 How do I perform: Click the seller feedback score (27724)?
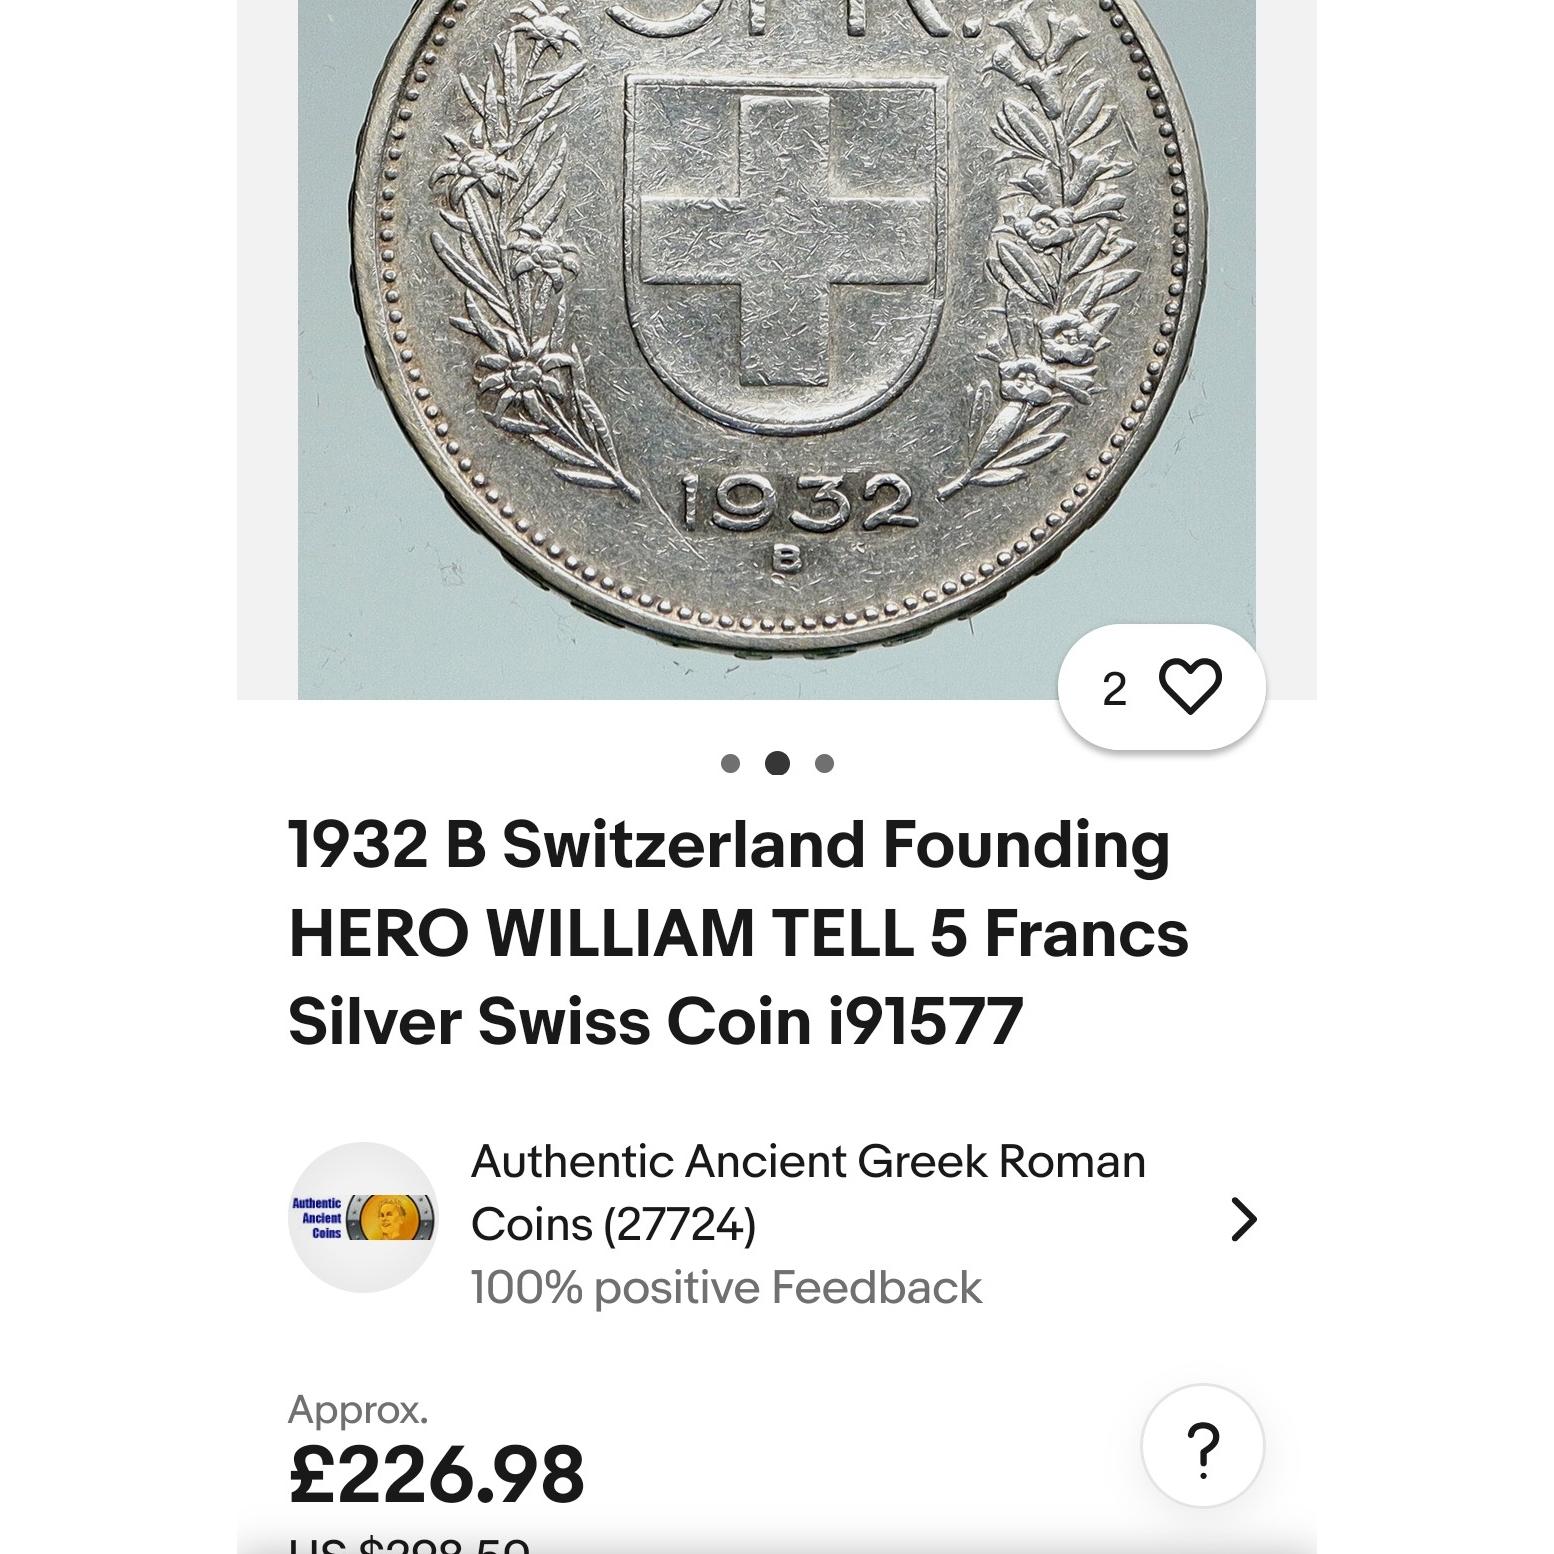[x=679, y=1225]
